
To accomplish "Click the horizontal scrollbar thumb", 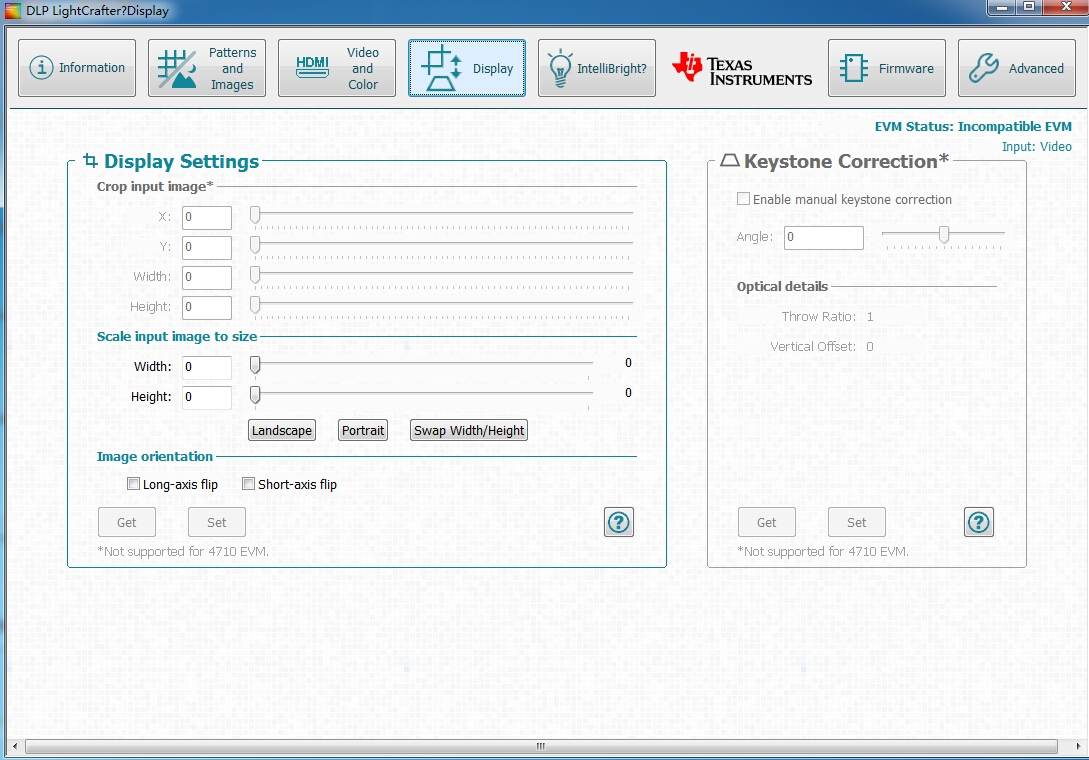I will click(x=541, y=746).
